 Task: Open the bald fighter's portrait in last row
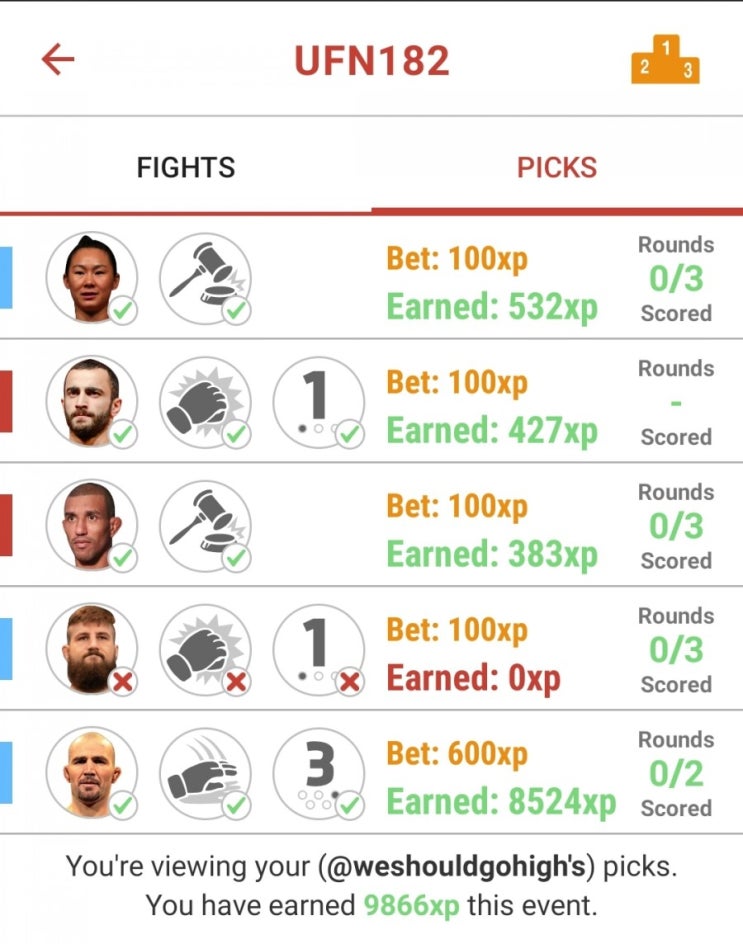(x=92, y=774)
